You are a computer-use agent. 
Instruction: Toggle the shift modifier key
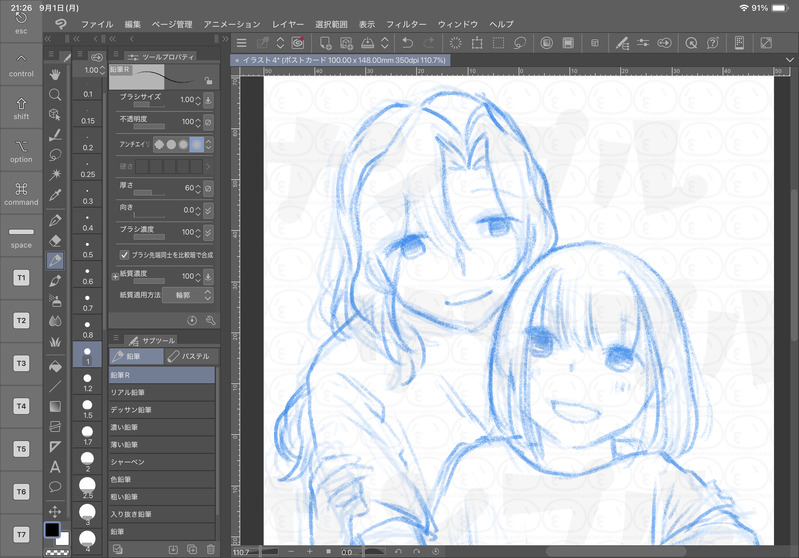pos(21,108)
